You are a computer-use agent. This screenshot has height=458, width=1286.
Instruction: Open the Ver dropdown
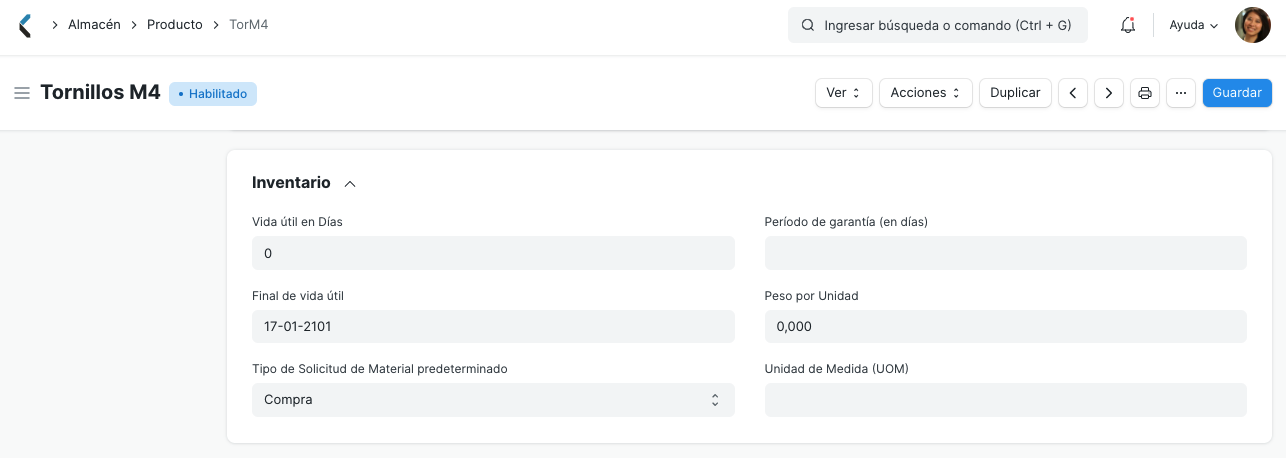pyautogui.click(x=844, y=93)
